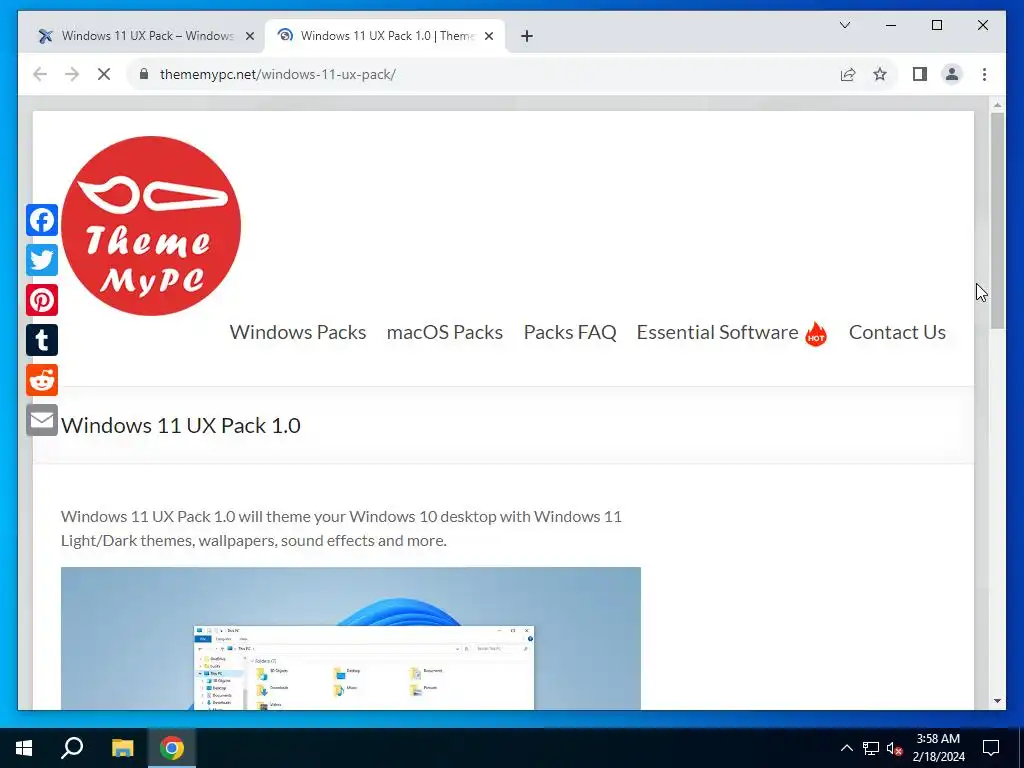This screenshot has width=1024, height=768.
Task: Close the first Windows 11 UX Pack tab
Action: [x=249, y=36]
